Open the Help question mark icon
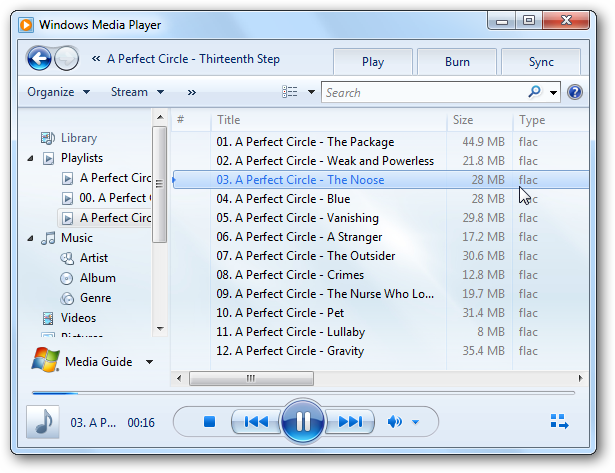Screen dimensions: 615x473 point(575,92)
